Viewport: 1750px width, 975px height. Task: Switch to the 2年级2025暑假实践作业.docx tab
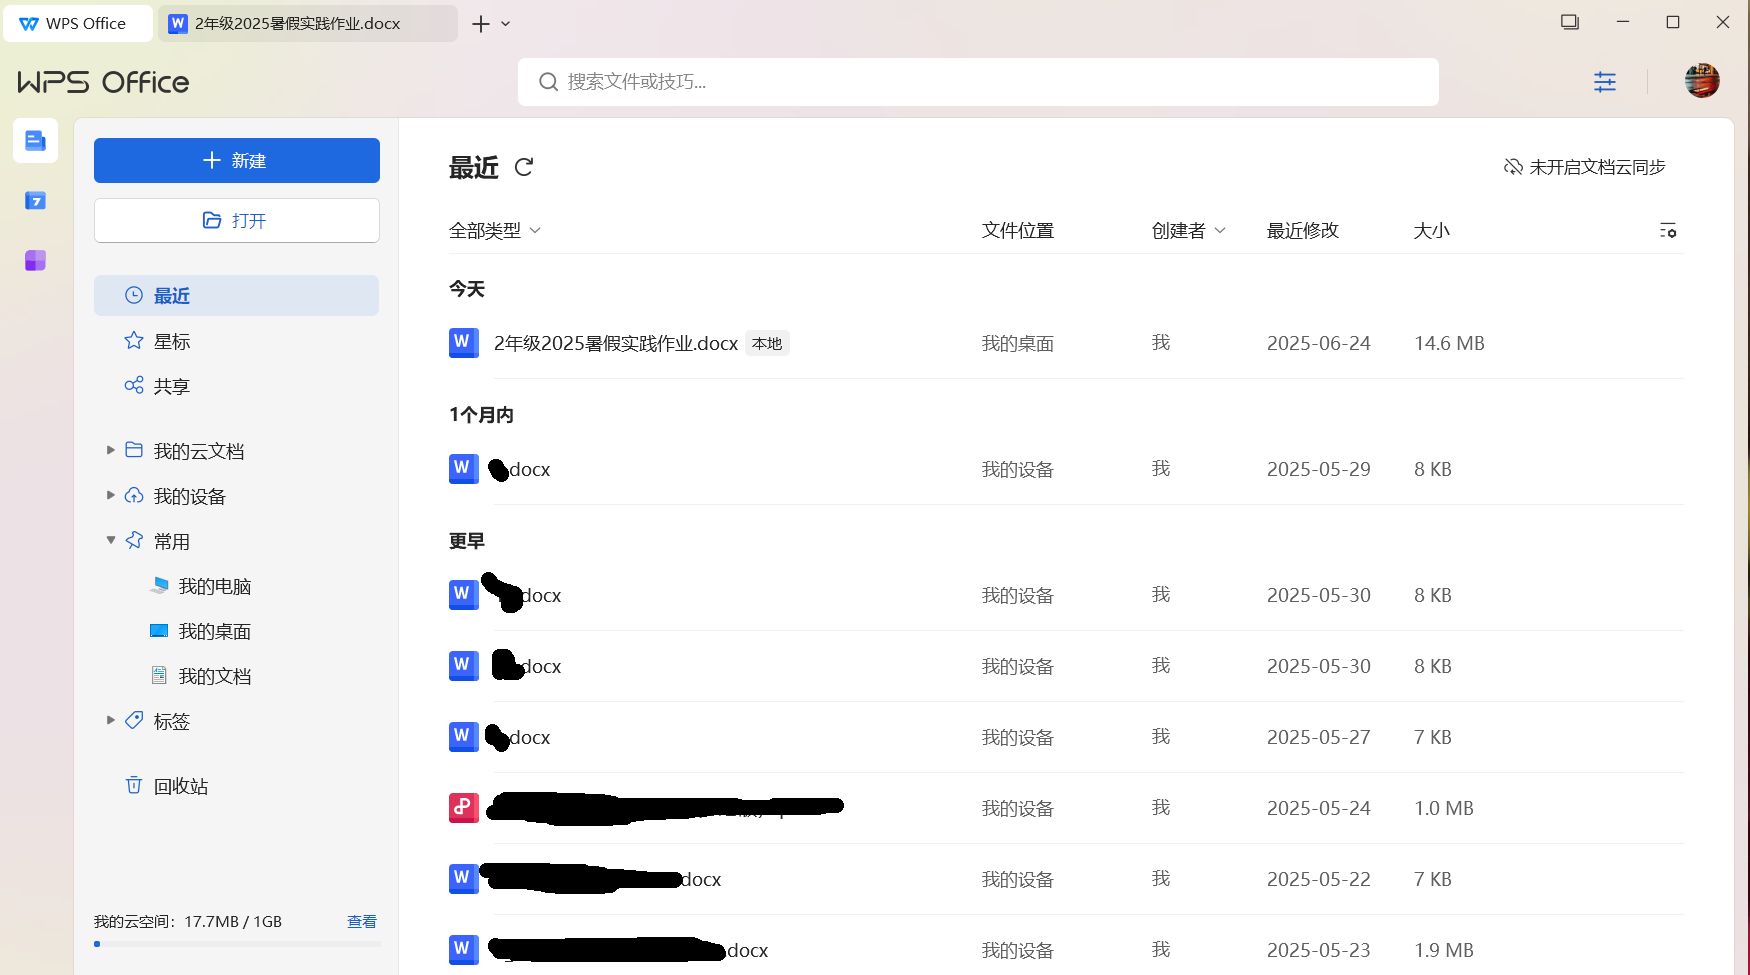tap(297, 24)
